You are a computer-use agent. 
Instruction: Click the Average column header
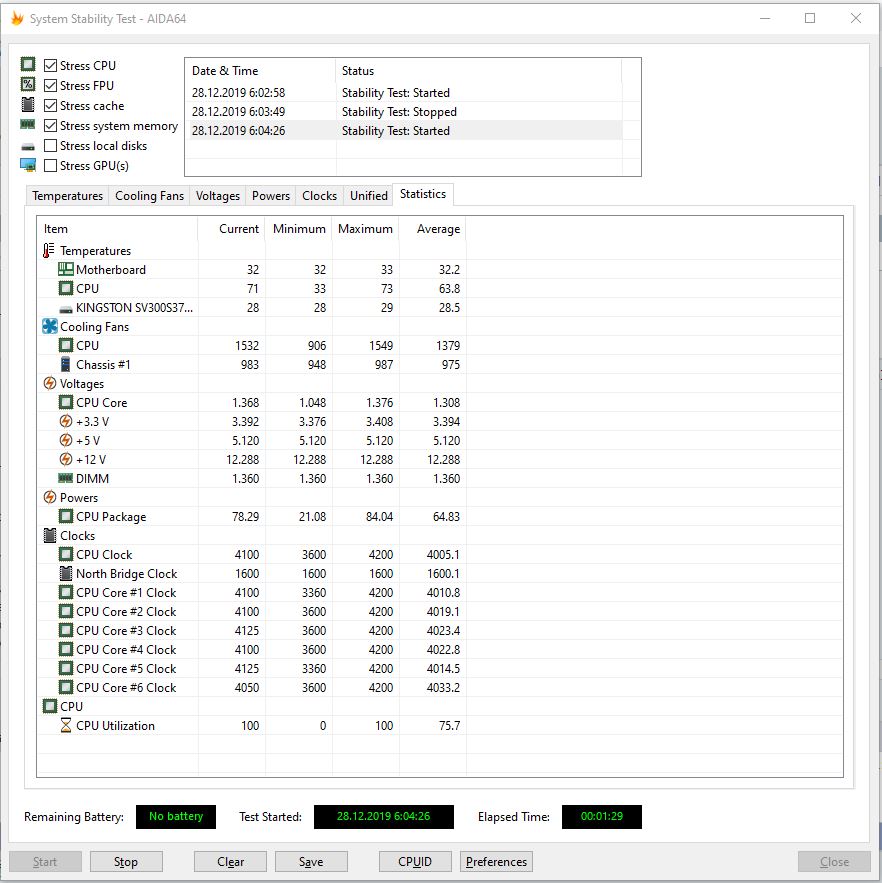433,229
